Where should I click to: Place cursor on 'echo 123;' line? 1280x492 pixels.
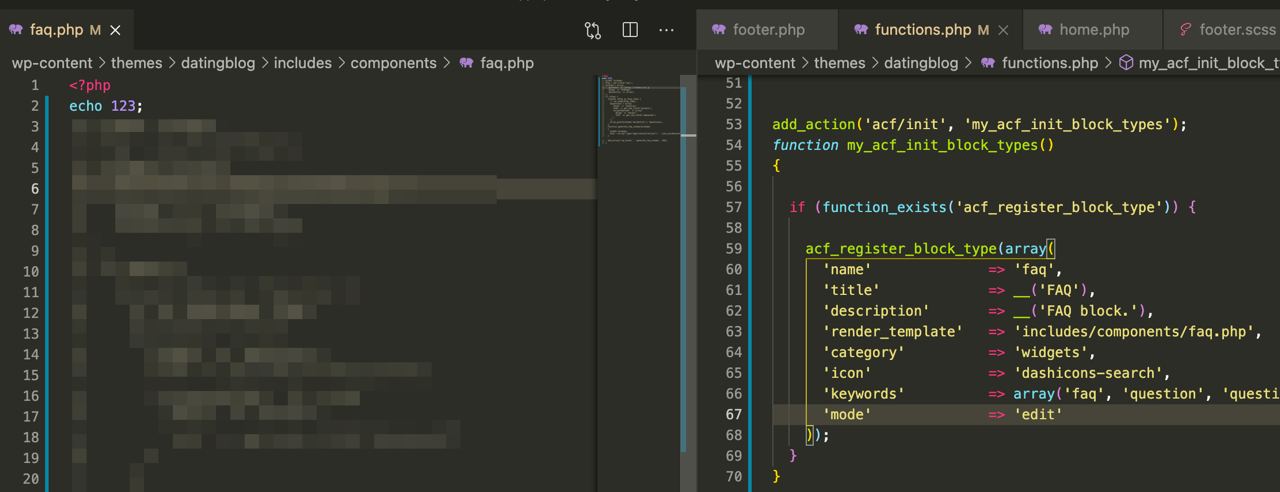point(106,106)
